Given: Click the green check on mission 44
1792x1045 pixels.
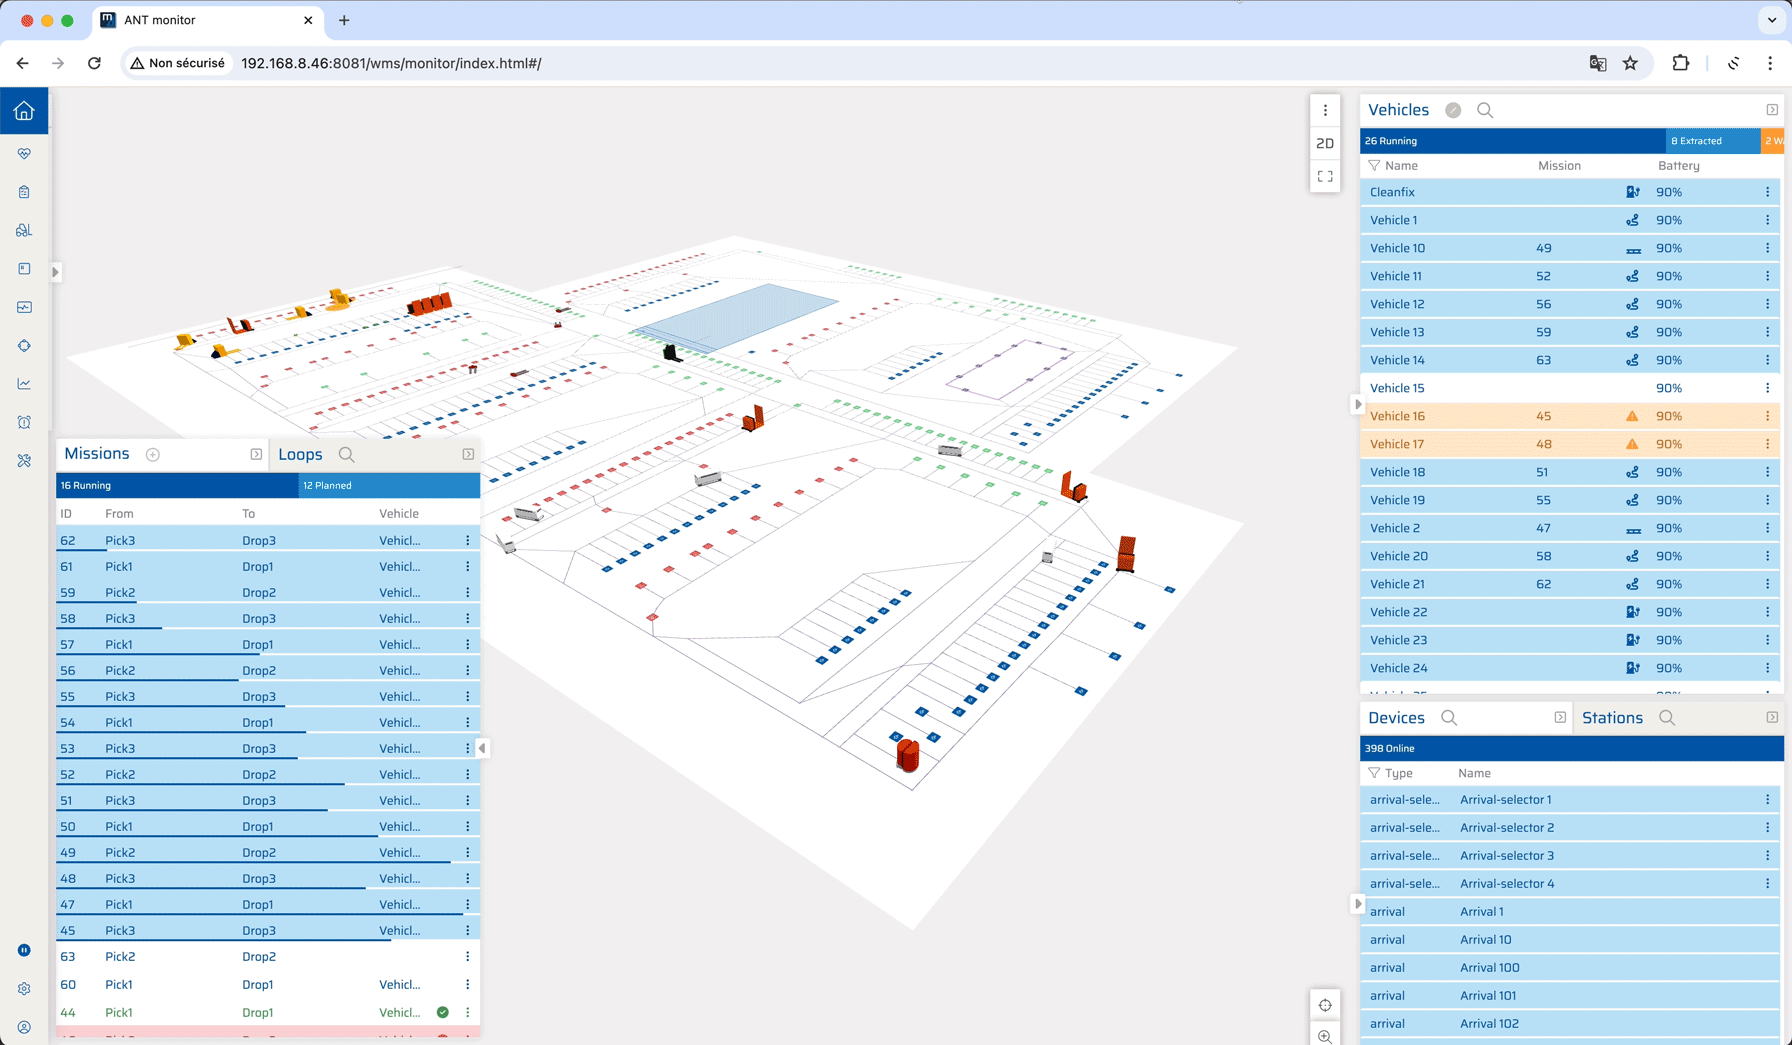Looking at the screenshot, I should pyautogui.click(x=443, y=1012).
